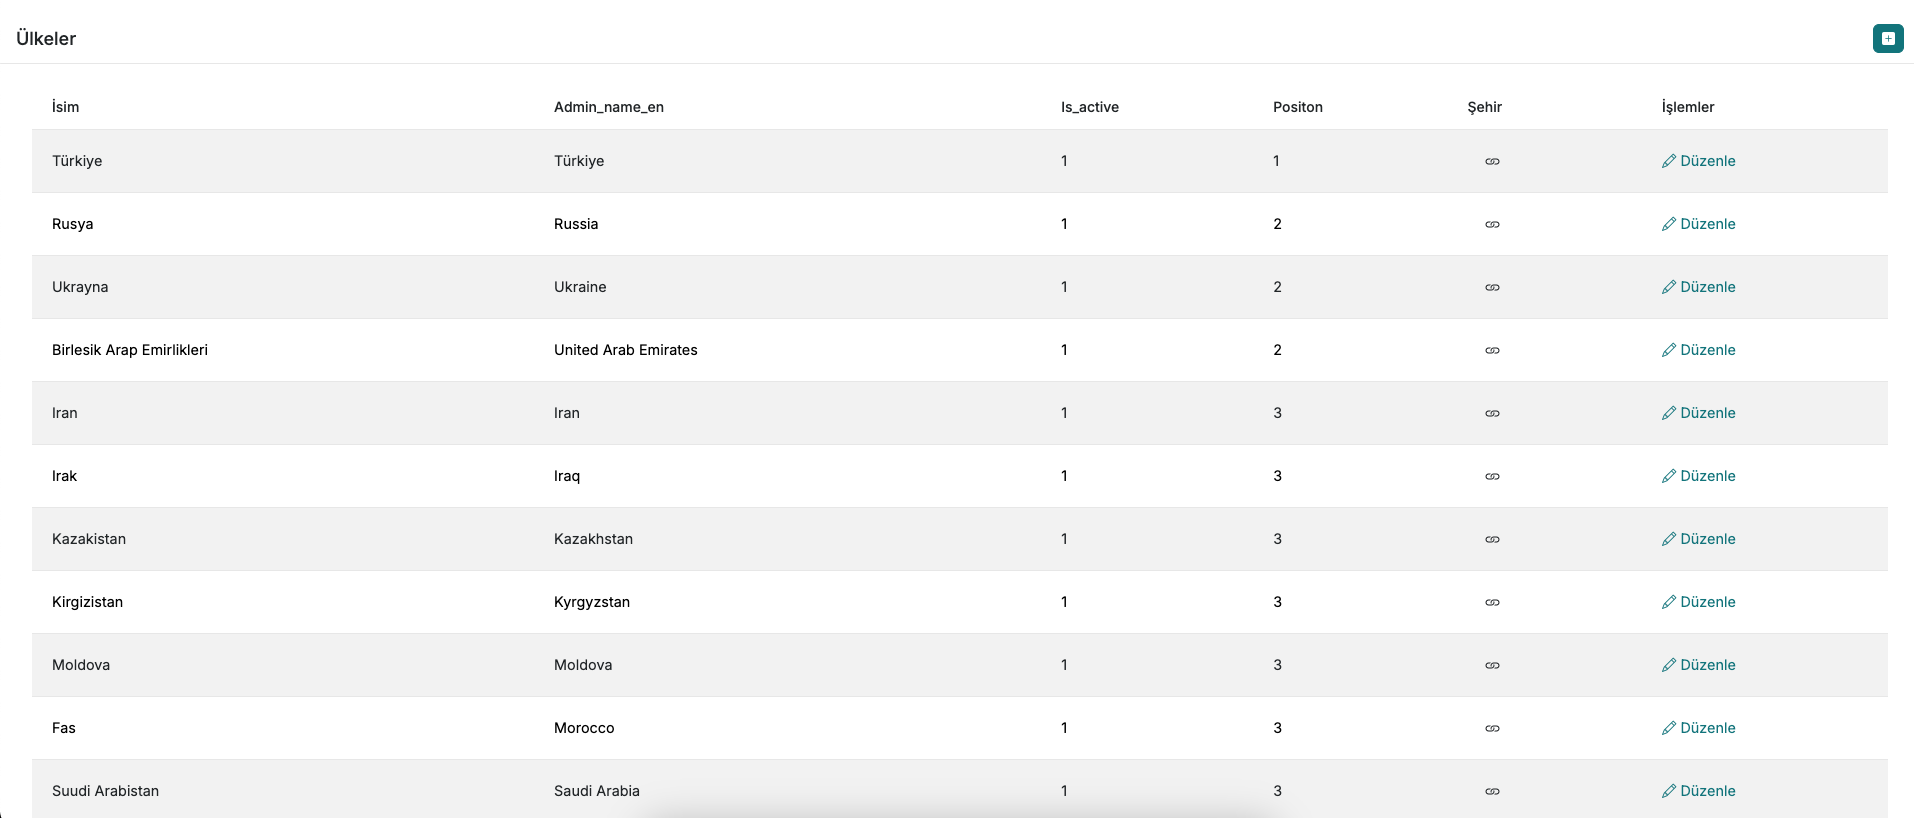Click Düzenle for Moldova
Image resolution: width=1914 pixels, height=818 pixels.
click(1698, 665)
